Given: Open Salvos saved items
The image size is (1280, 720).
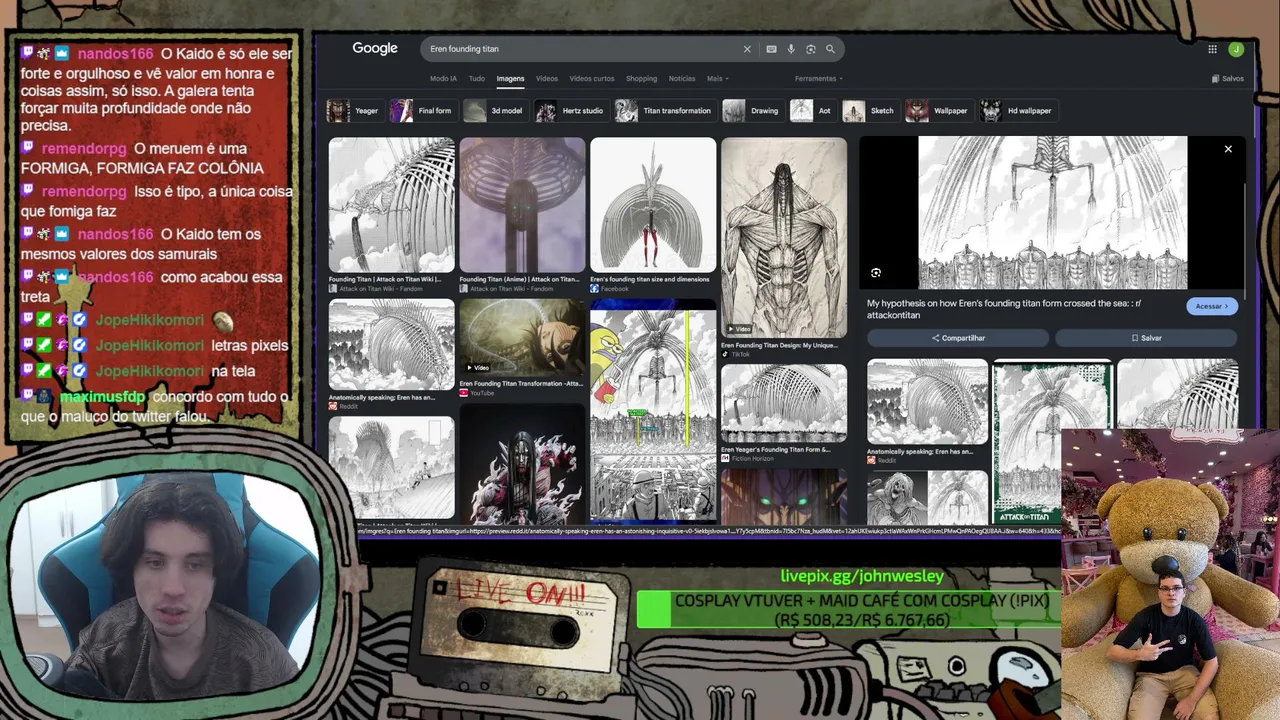Looking at the screenshot, I should click(x=1228, y=79).
